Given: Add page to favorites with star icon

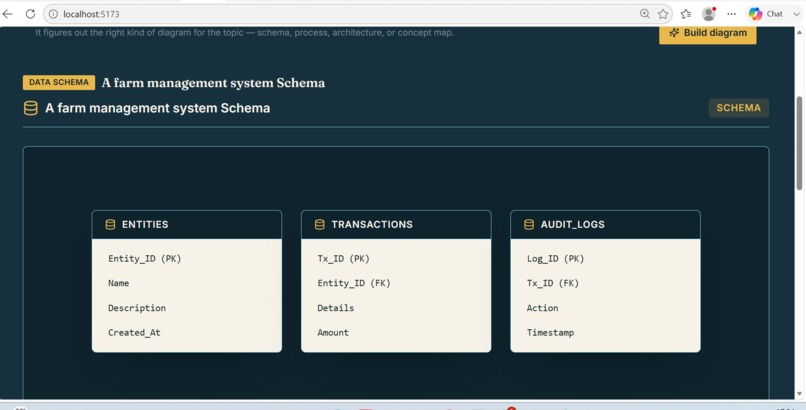Looking at the screenshot, I should (x=663, y=14).
